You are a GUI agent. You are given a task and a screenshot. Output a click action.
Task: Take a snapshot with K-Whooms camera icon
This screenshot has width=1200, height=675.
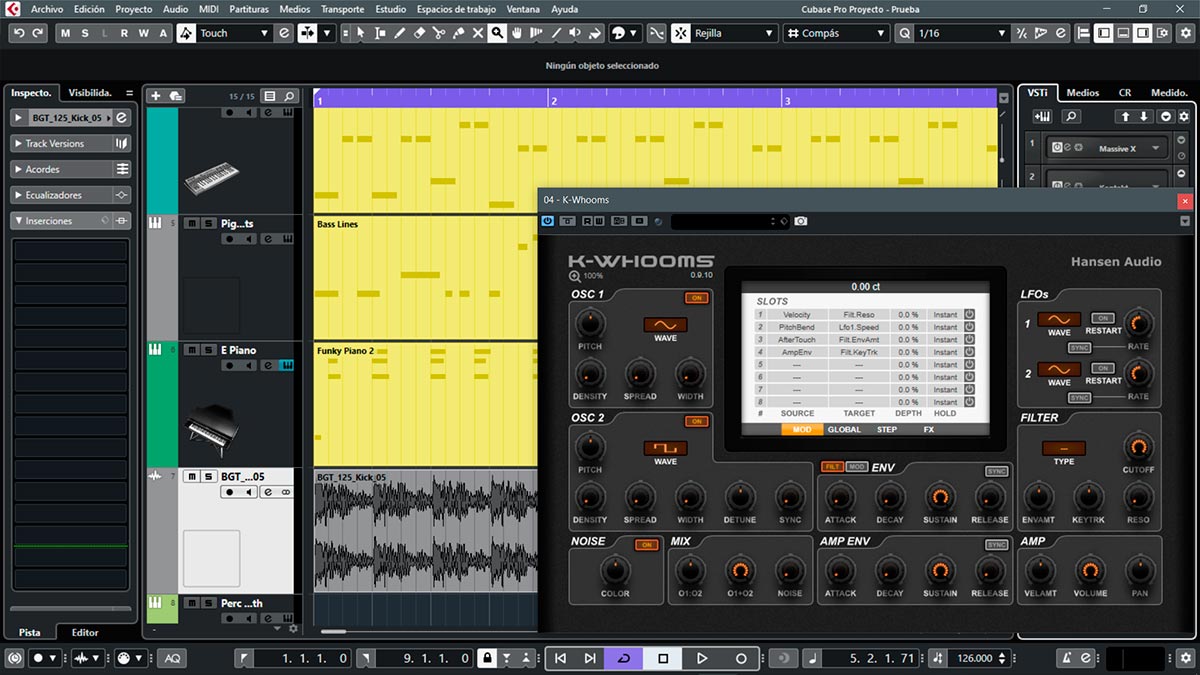click(801, 221)
